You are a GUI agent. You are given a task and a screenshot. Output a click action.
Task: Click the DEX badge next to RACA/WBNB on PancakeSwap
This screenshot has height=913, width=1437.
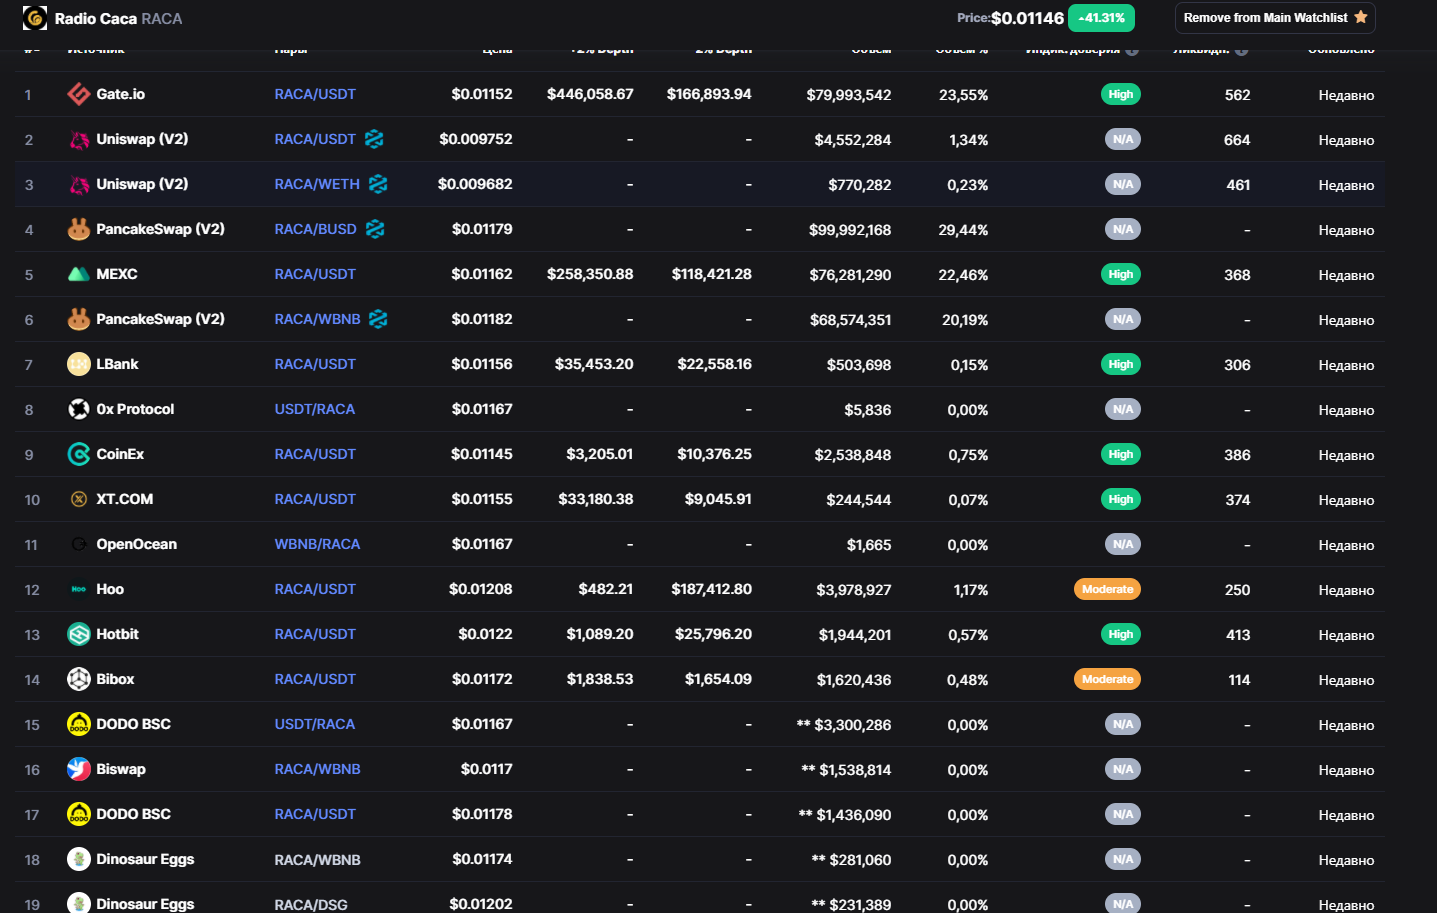(378, 319)
